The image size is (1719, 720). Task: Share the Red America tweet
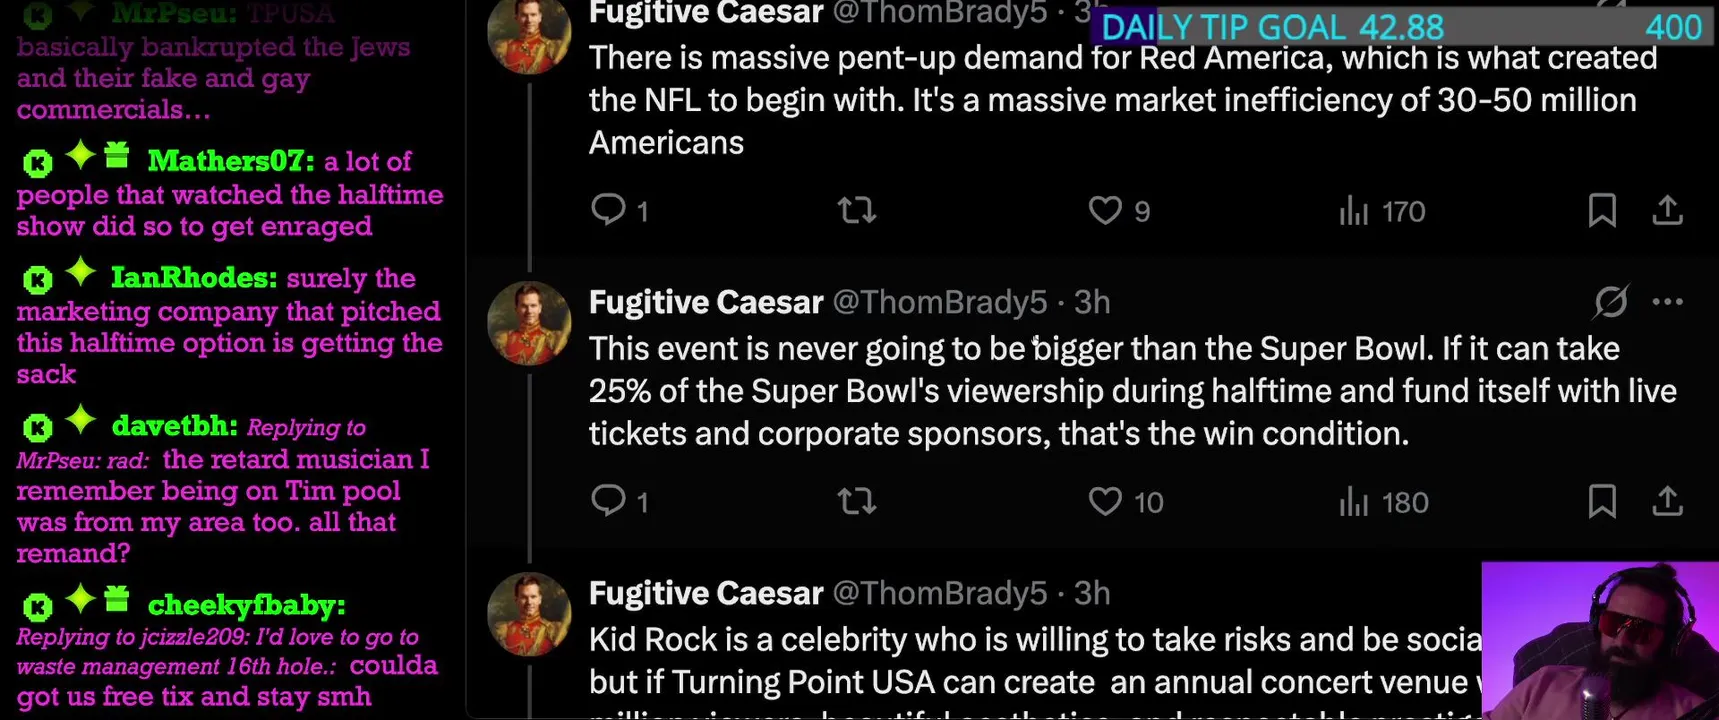1667,210
